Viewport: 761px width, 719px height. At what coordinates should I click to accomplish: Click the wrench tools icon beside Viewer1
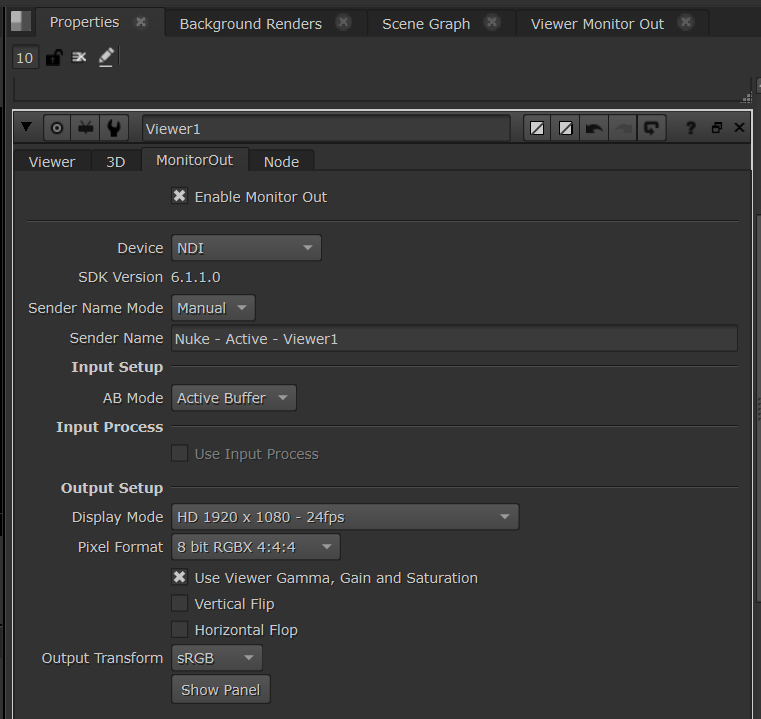tap(115, 128)
